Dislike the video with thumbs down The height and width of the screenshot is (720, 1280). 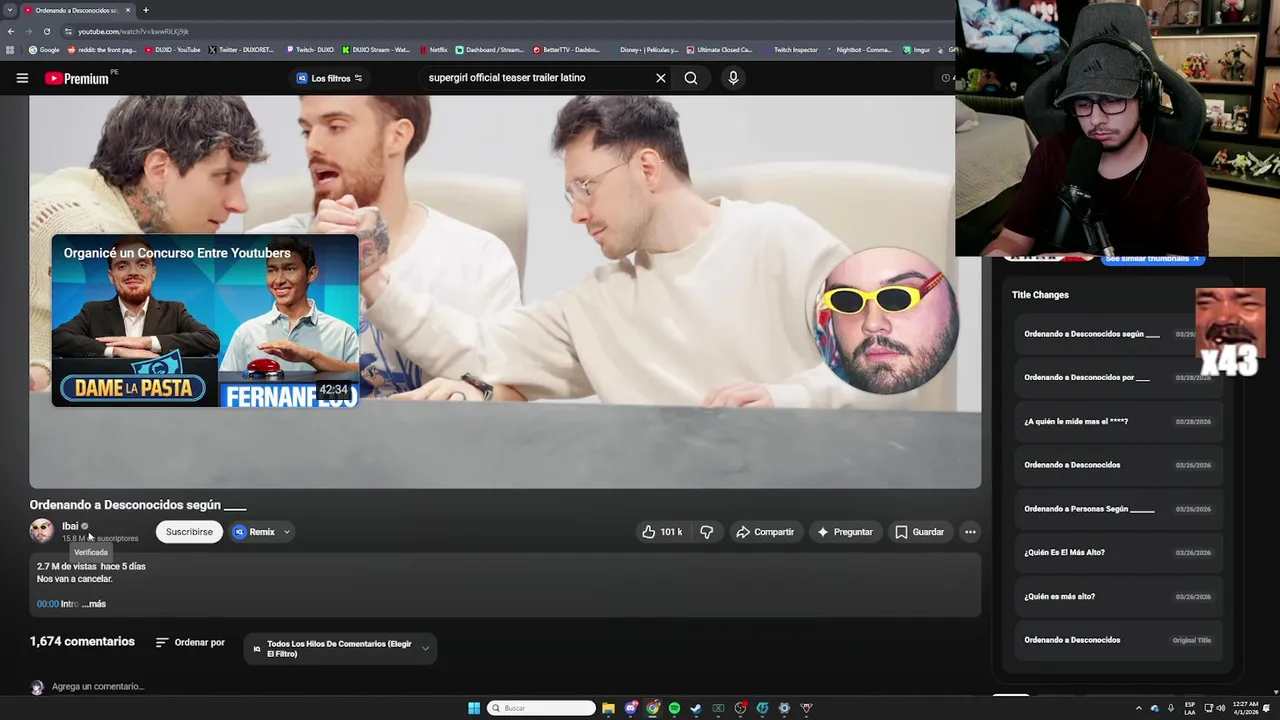707,532
